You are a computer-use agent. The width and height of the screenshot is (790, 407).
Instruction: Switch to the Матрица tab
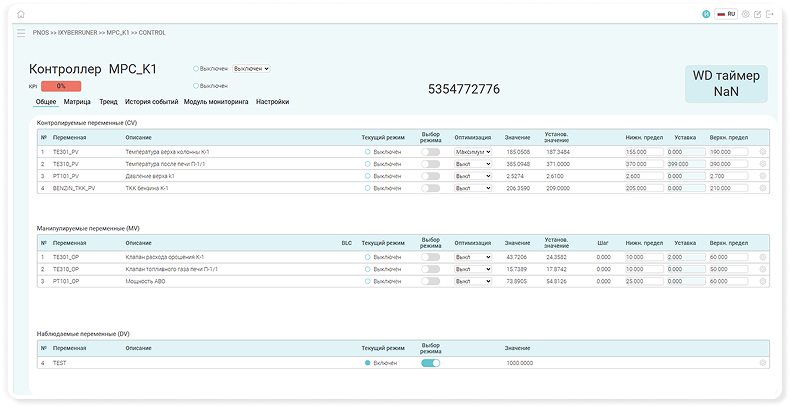click(x=77, y=102)
